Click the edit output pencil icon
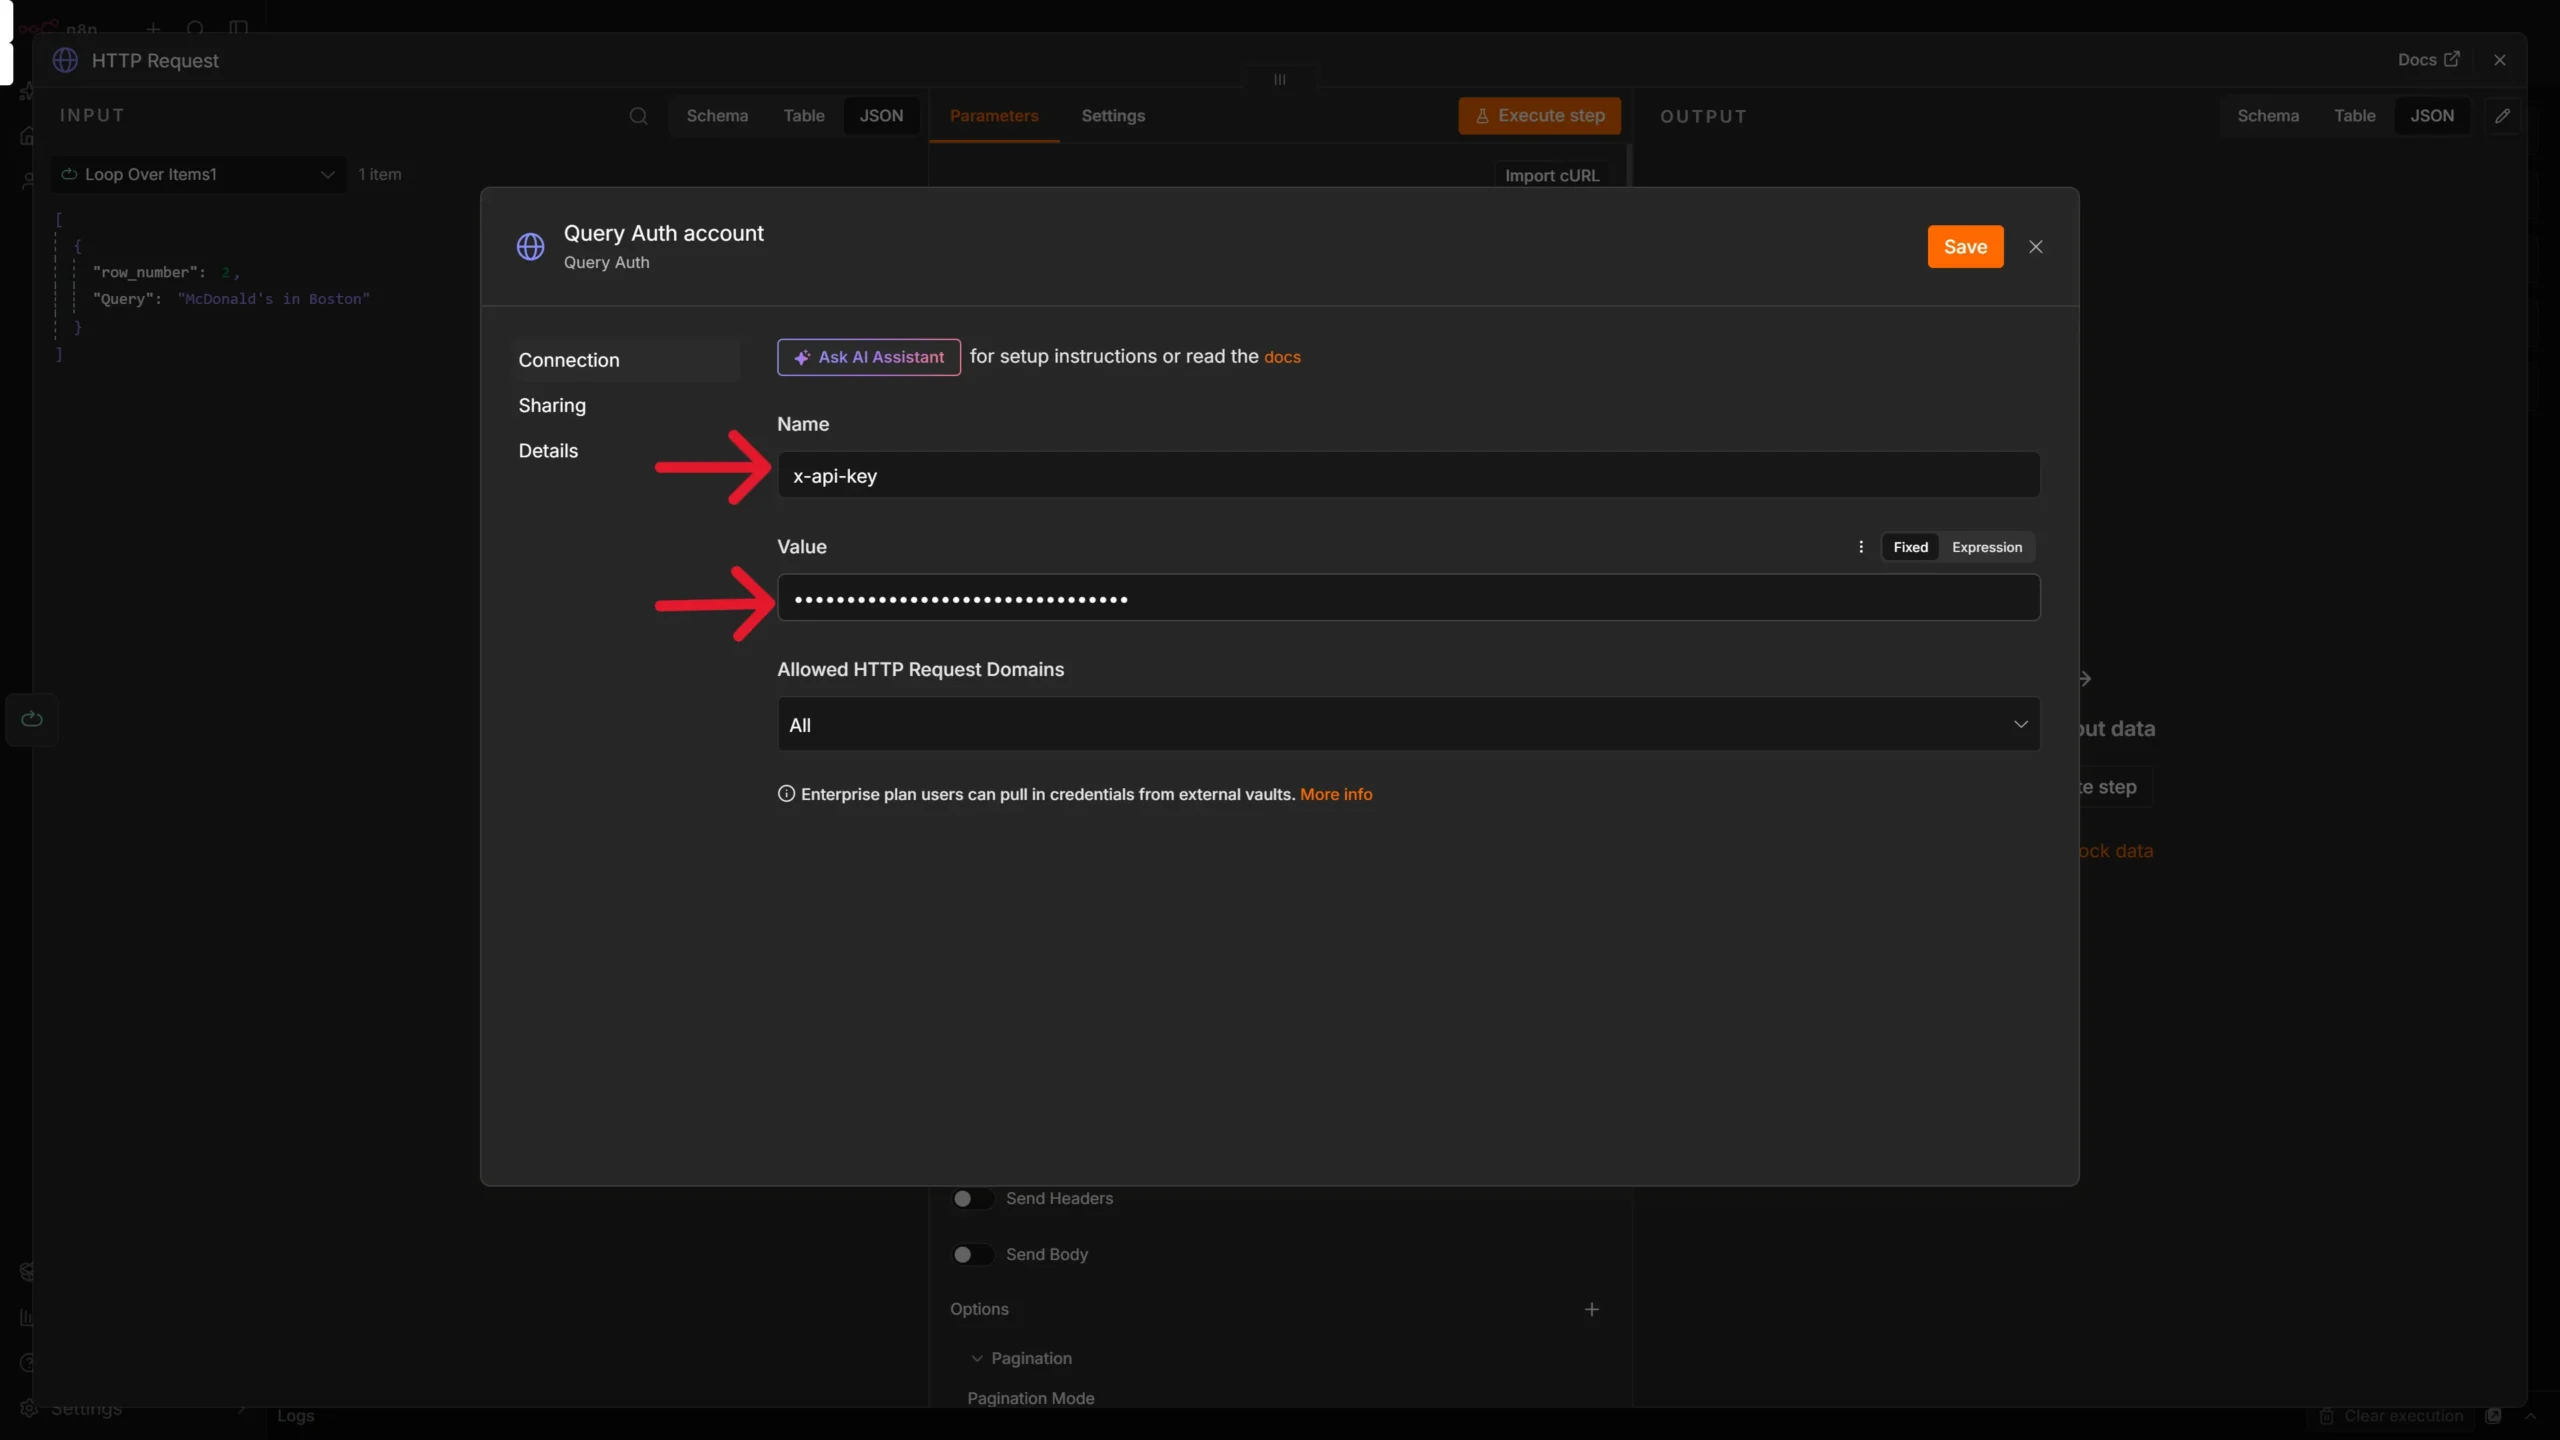2560x1440 pixels. pos(2502,116)
